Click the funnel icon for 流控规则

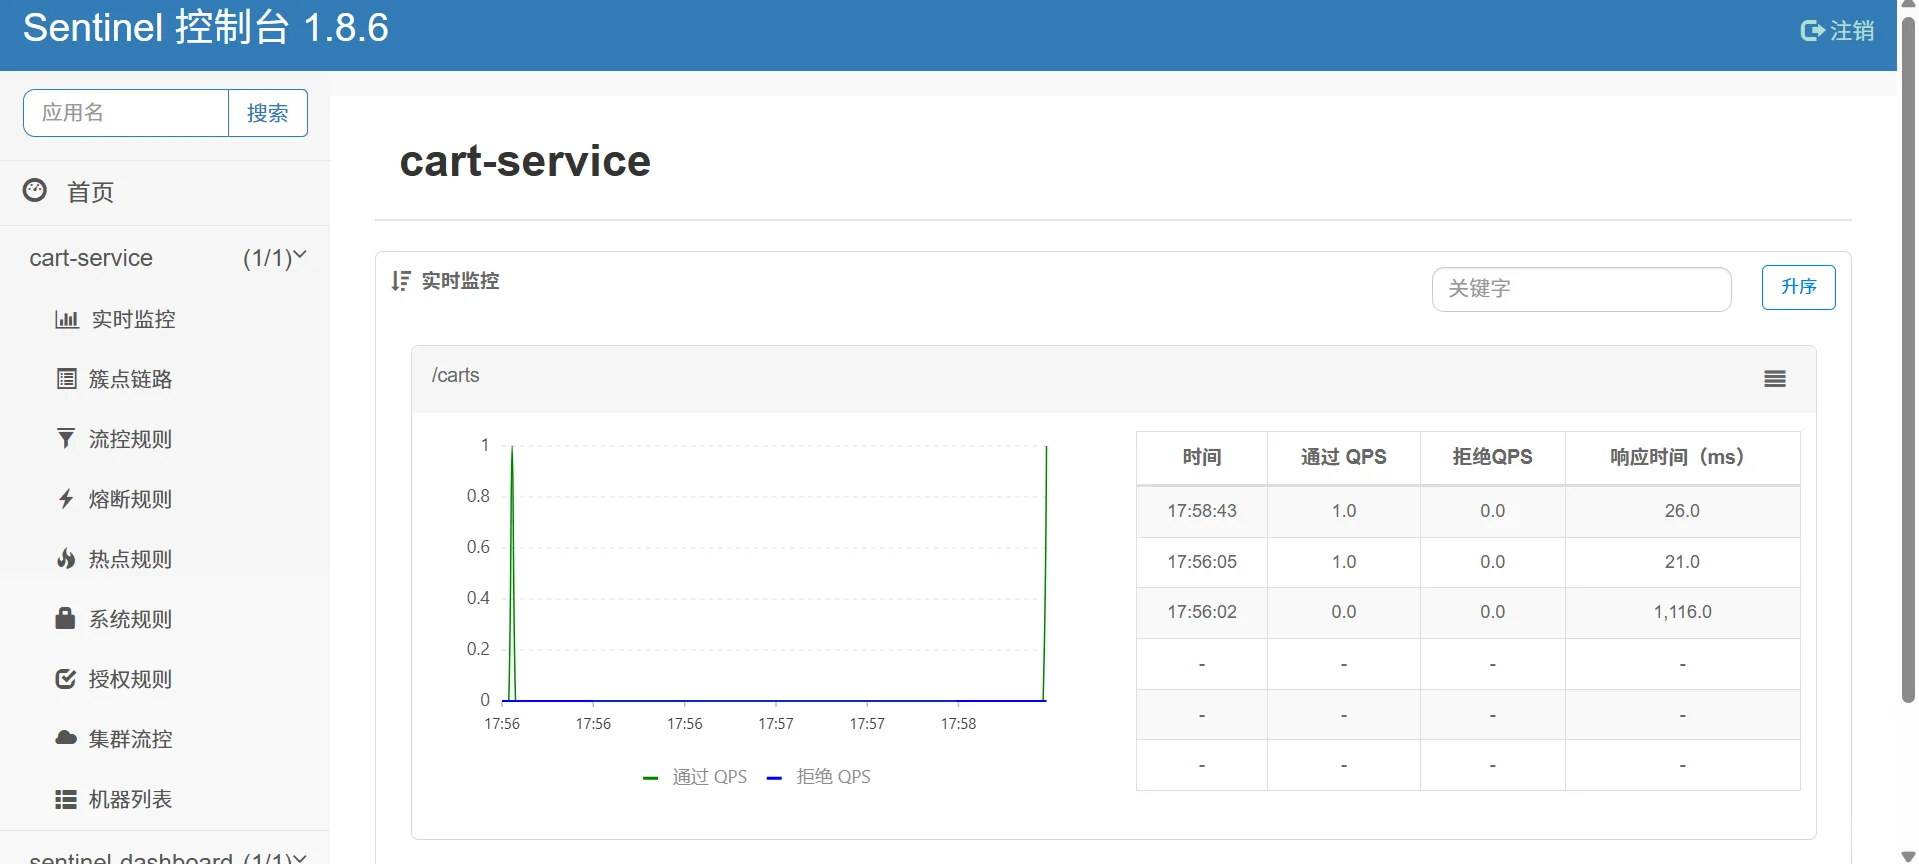click(x=66, y=438)
